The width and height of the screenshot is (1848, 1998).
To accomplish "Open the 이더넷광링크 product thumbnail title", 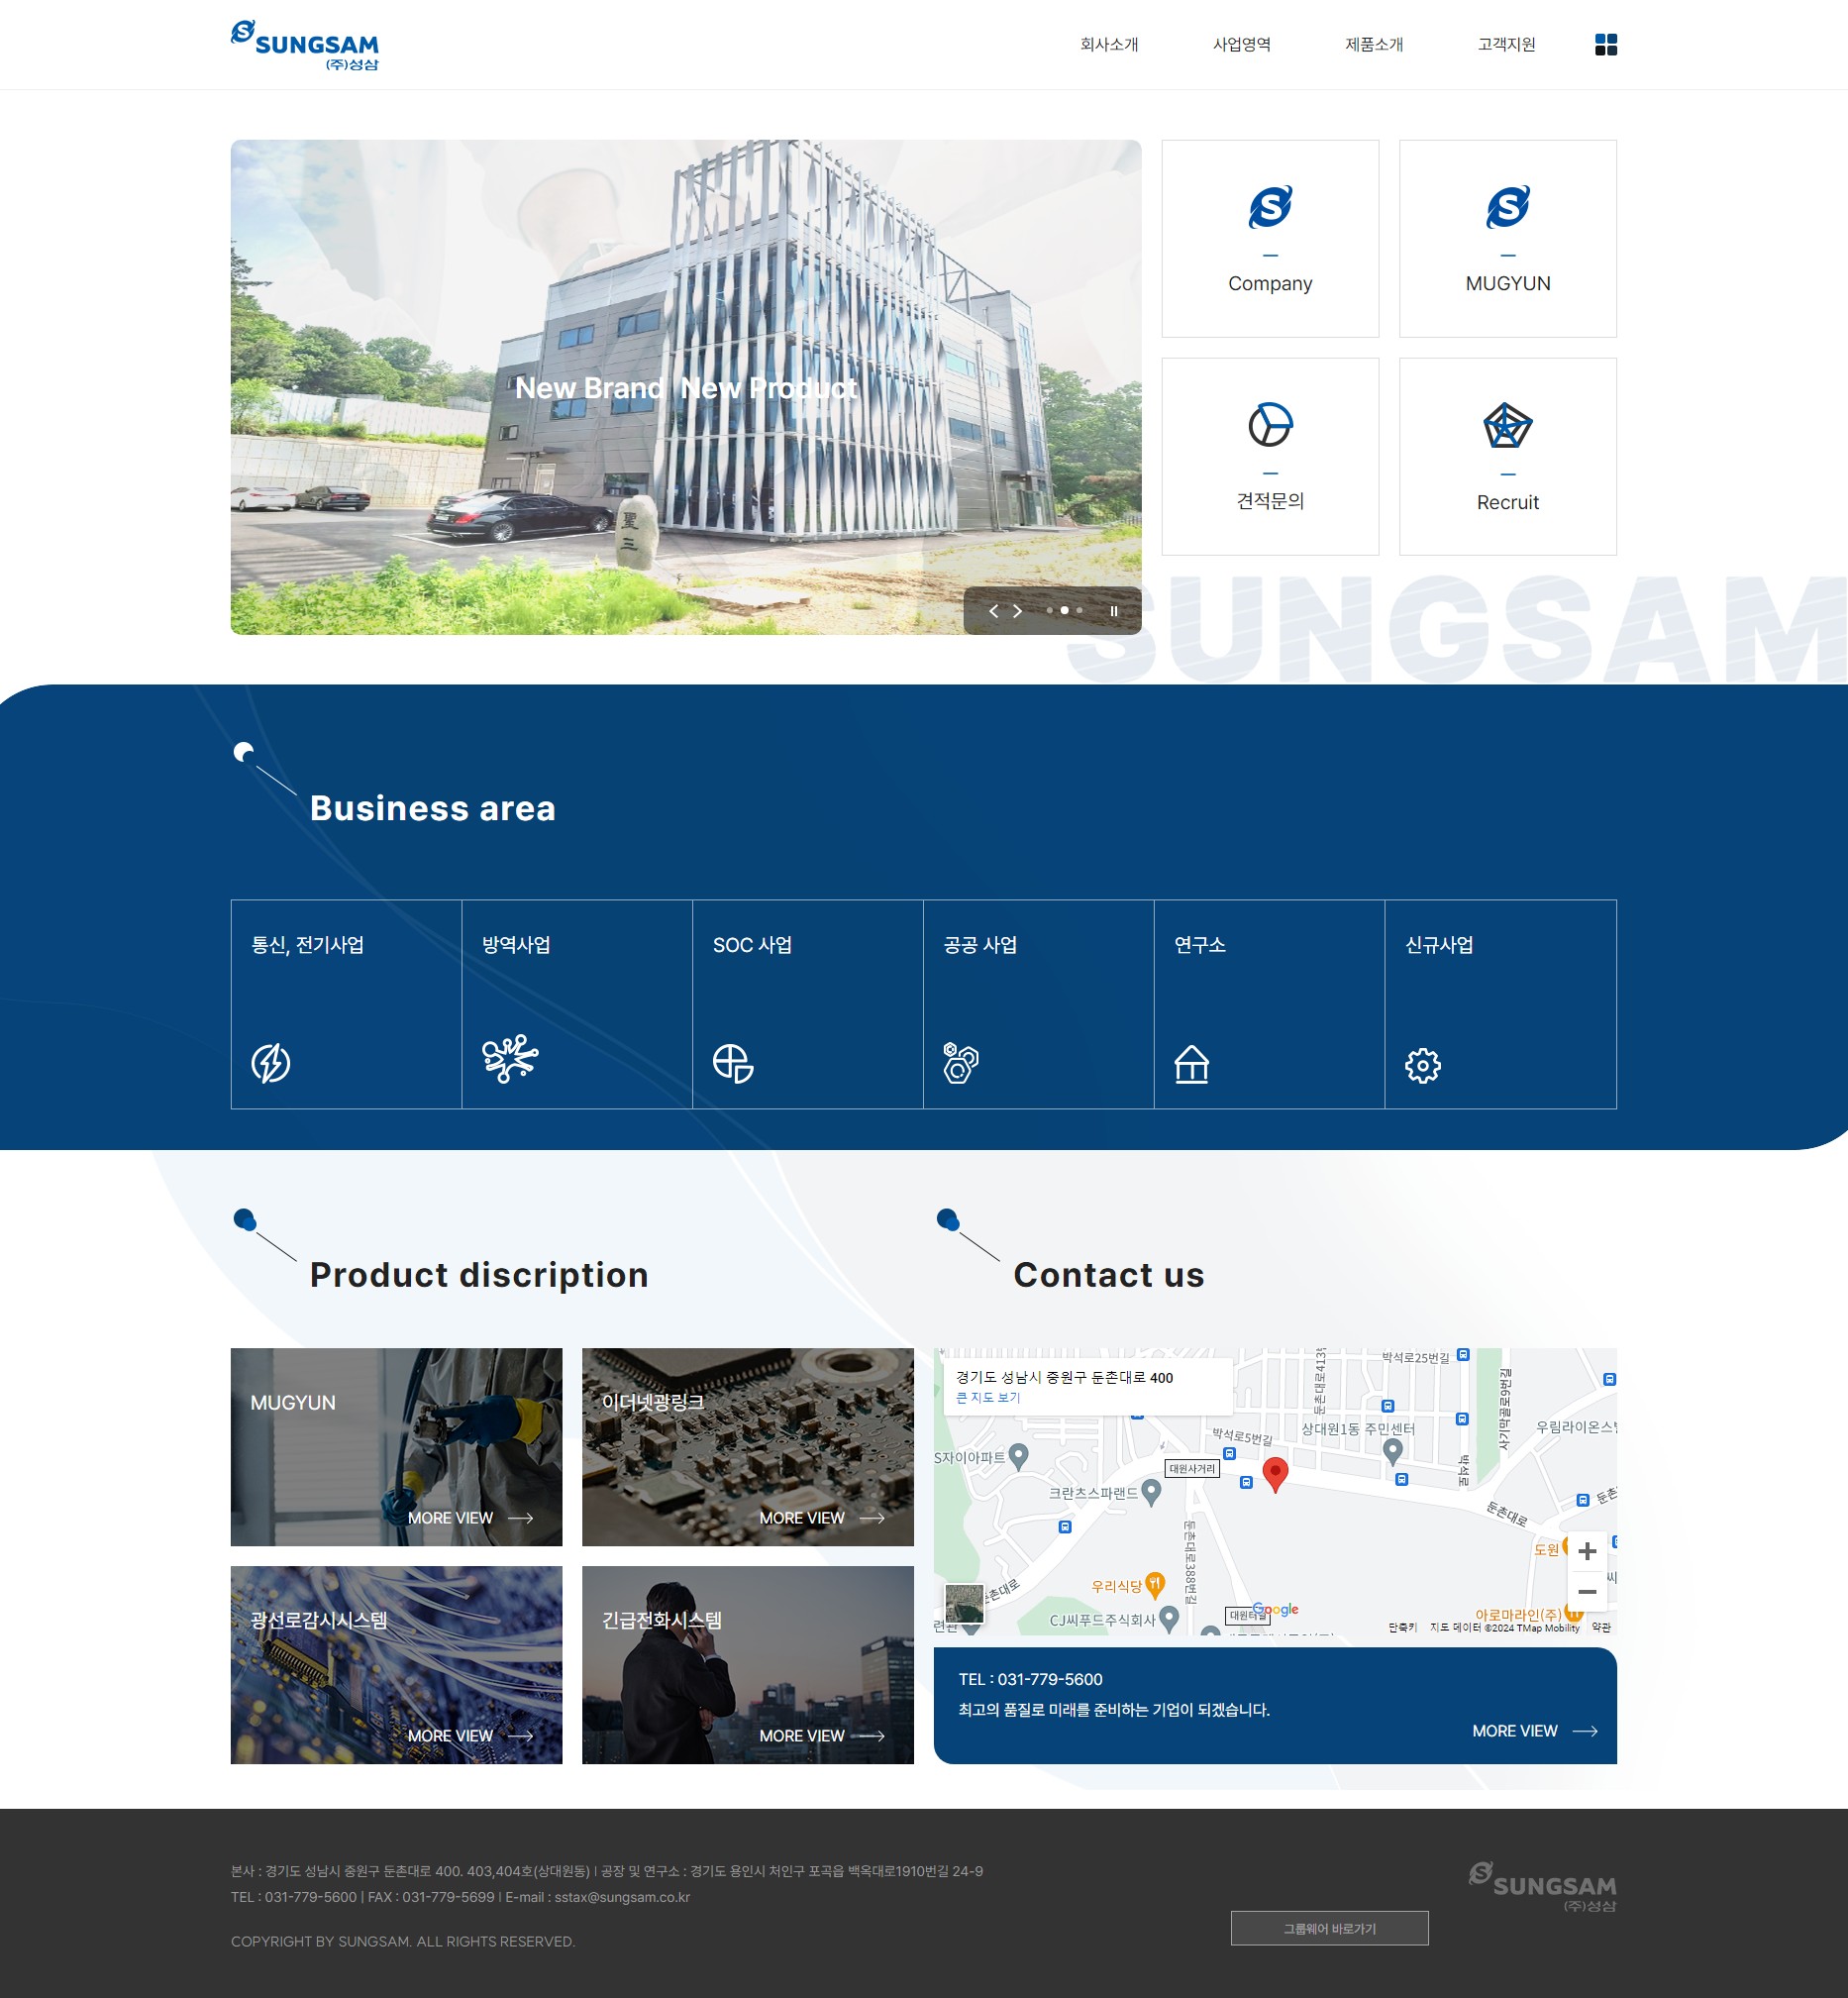I will (x=653, y=1402).
